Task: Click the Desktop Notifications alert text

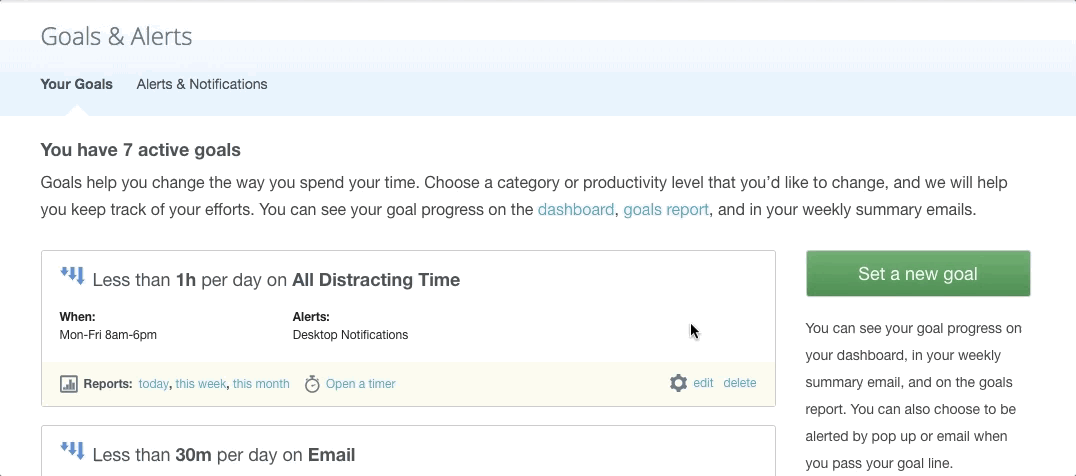Action: (350, 335)
